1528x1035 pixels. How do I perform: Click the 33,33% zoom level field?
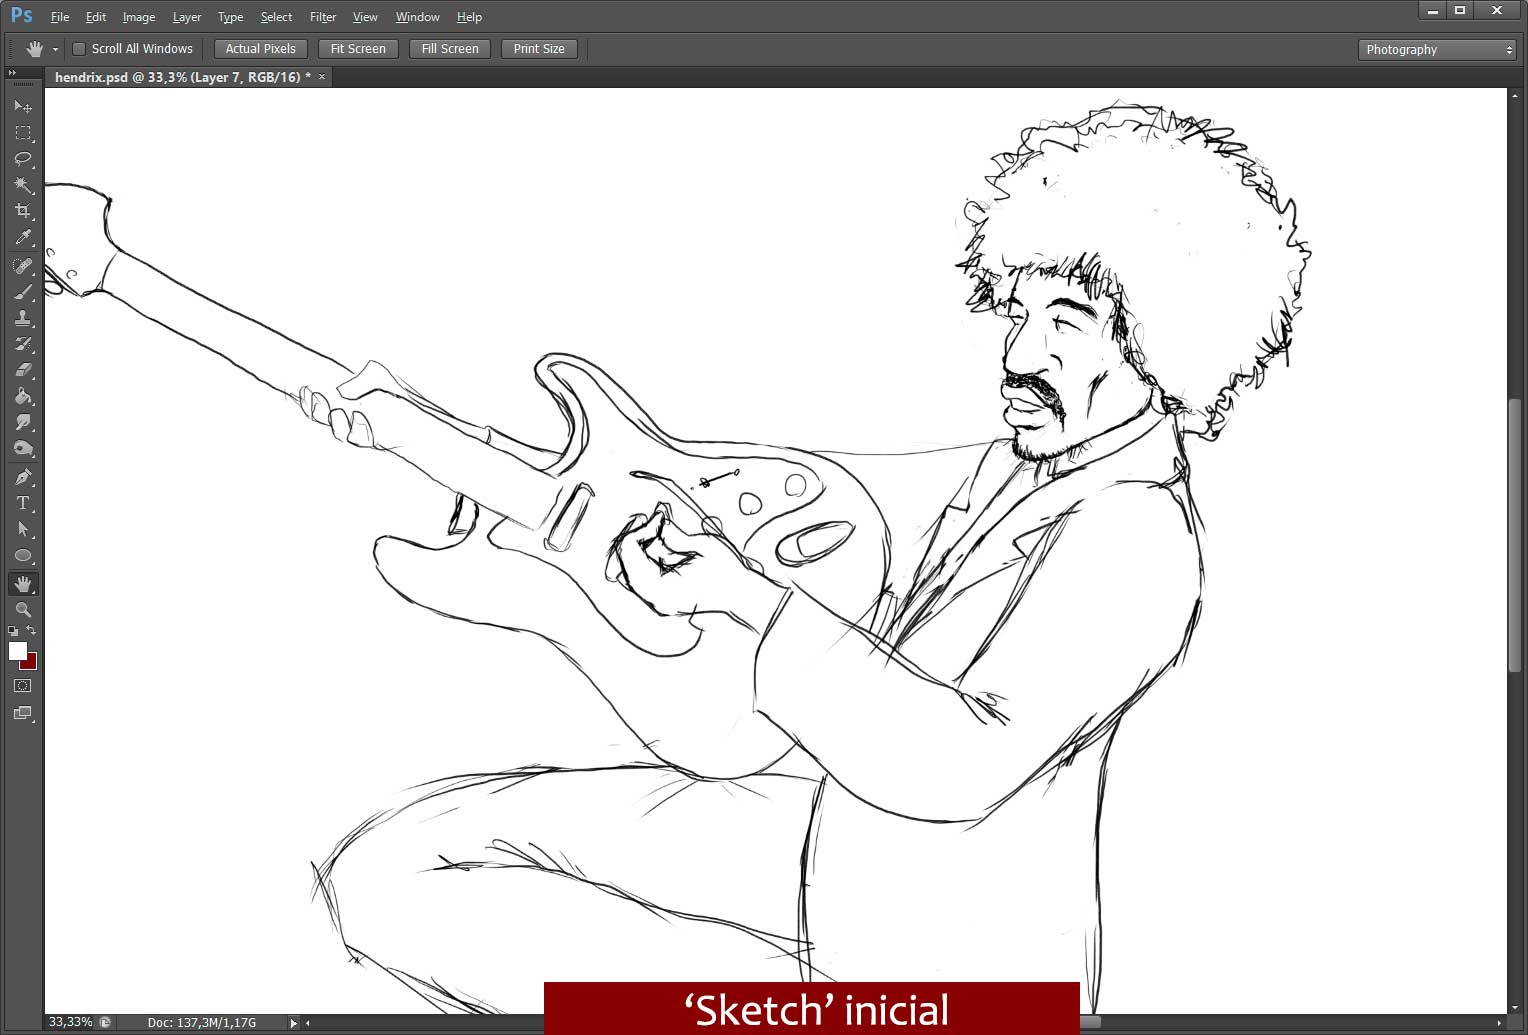coord(70,1023)
